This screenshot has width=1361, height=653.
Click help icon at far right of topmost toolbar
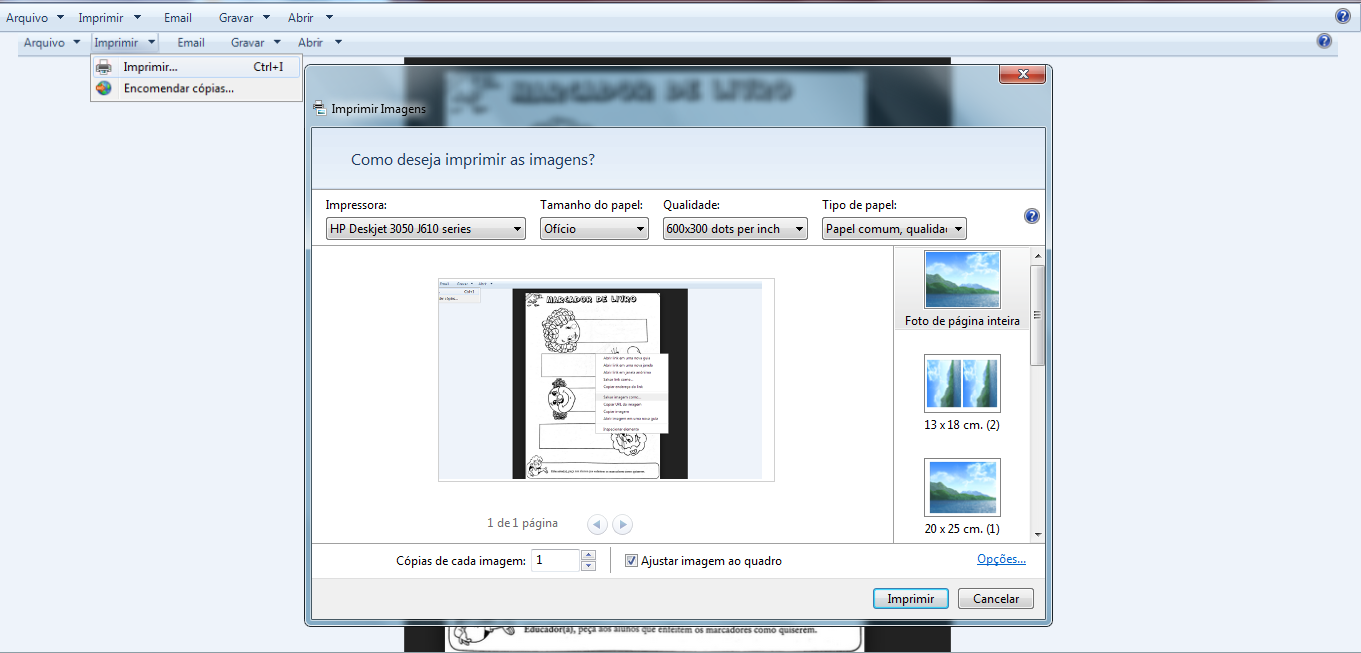pyautogui.click(x=1343, y=16)
